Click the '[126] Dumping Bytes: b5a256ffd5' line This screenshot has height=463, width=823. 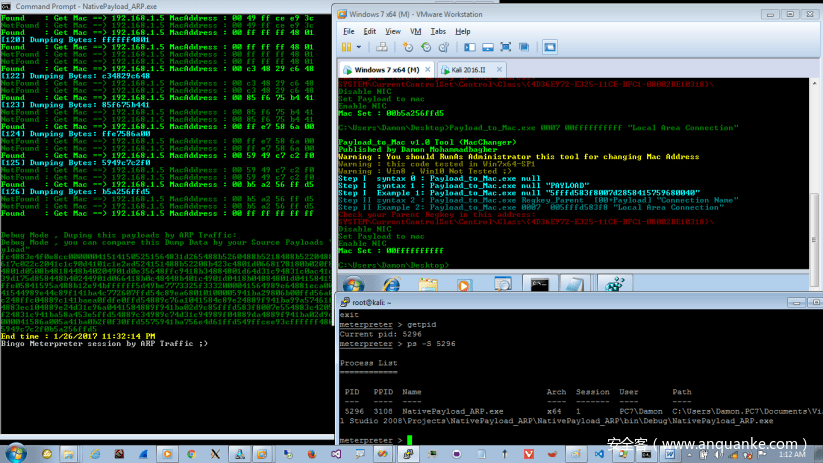[x=76, y=192]
